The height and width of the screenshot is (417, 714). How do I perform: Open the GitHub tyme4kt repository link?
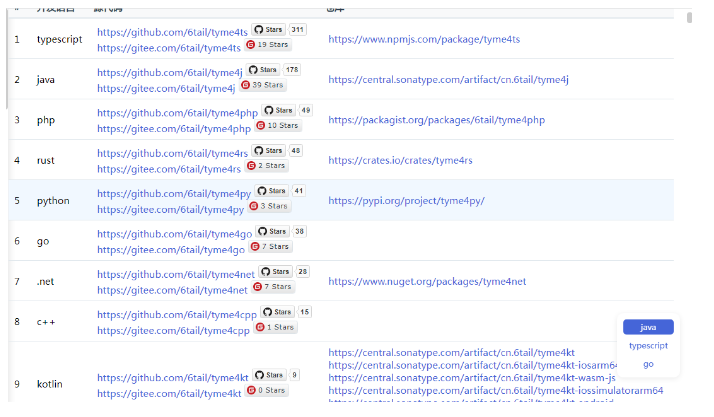(x=173, y=378)
